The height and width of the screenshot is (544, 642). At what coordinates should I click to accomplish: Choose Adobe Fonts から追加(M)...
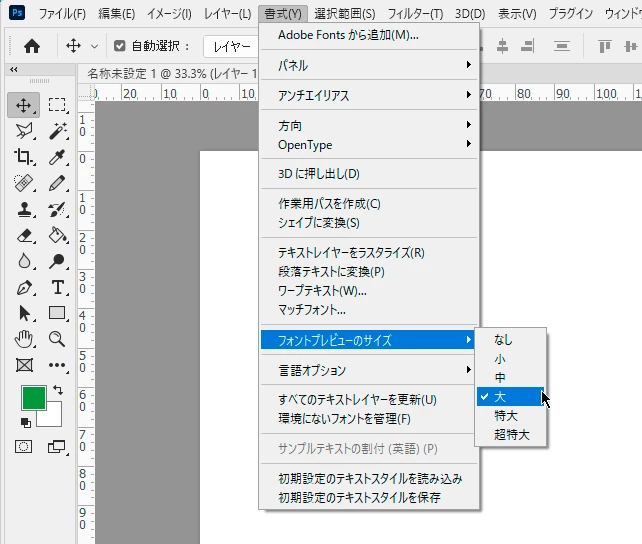369,35
